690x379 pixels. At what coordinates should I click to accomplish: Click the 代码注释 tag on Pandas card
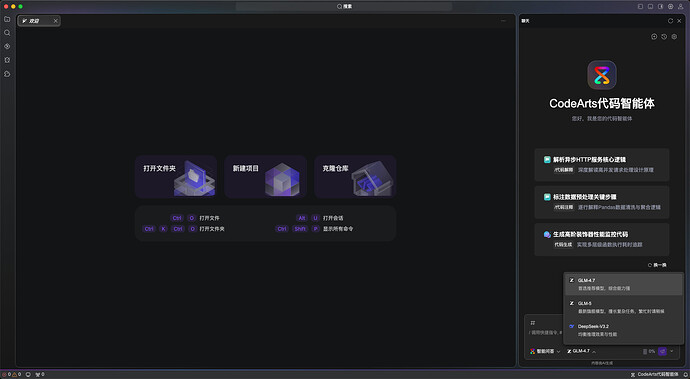point(564,207)
